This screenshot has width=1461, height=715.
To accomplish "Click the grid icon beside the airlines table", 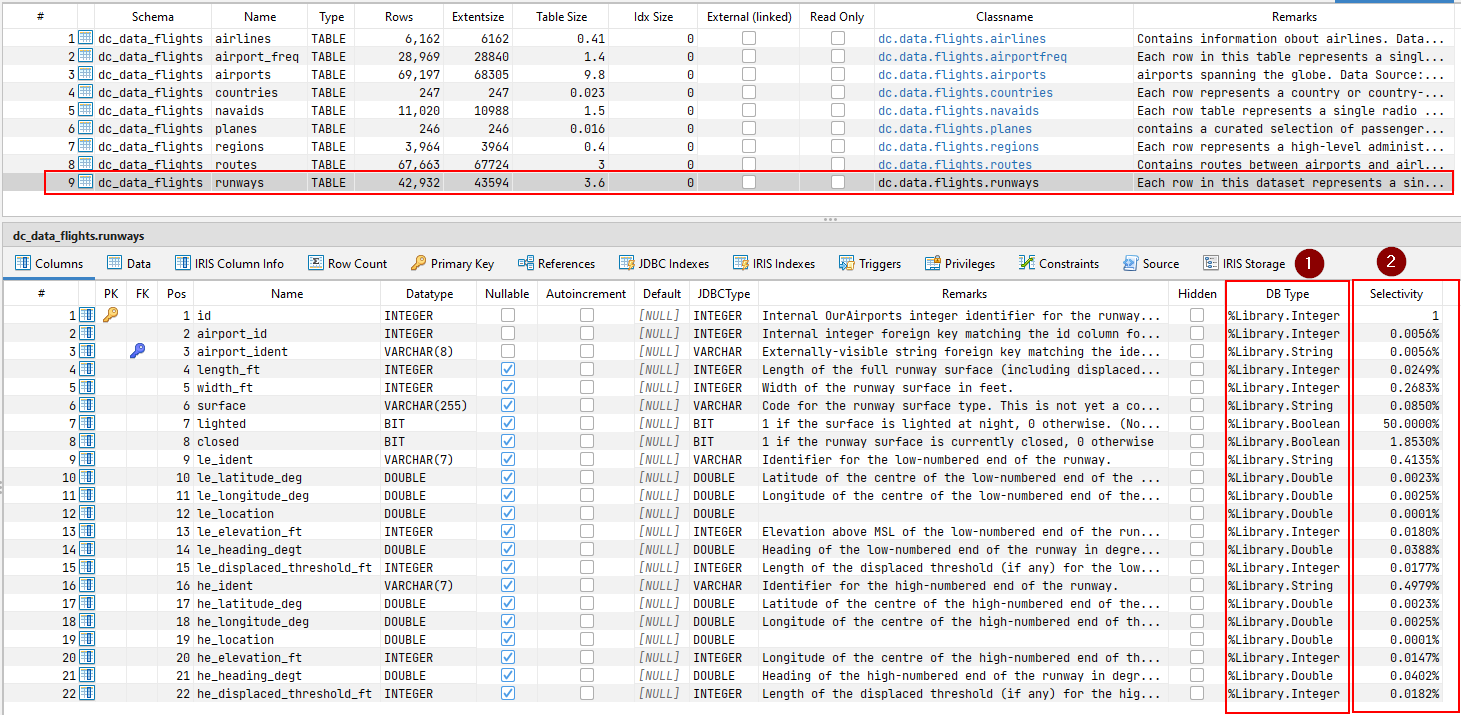I will (x=86, y=38).
